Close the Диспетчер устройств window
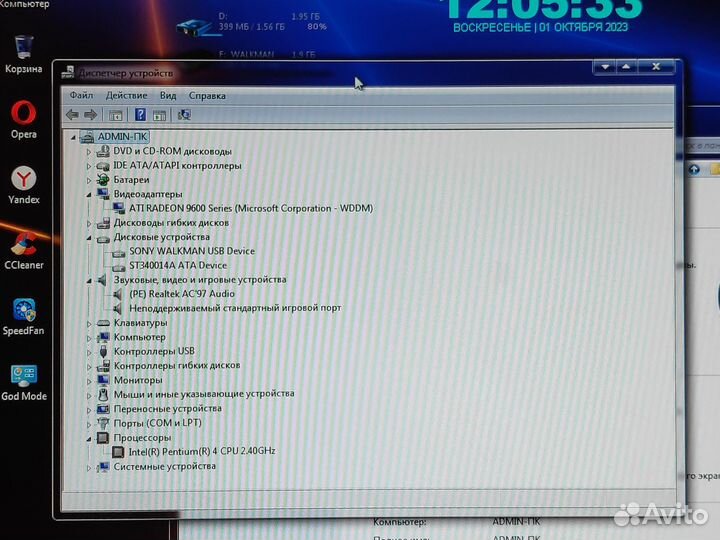The width and height of the screenshot is (720, 540). [x=656, y=67]
